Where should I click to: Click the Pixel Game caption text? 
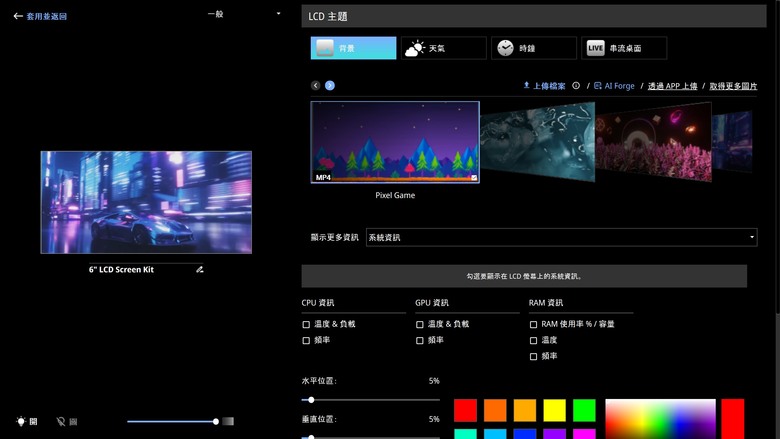coord(395,195)
